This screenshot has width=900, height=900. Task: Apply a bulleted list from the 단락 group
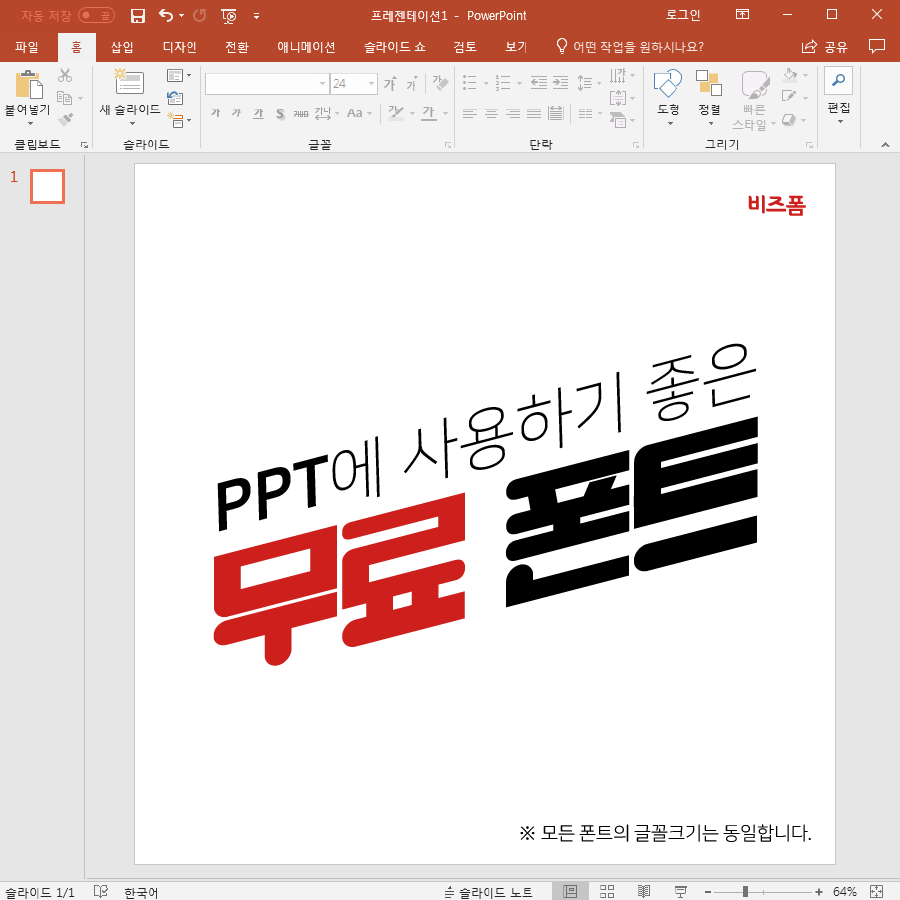coord(469,82)
